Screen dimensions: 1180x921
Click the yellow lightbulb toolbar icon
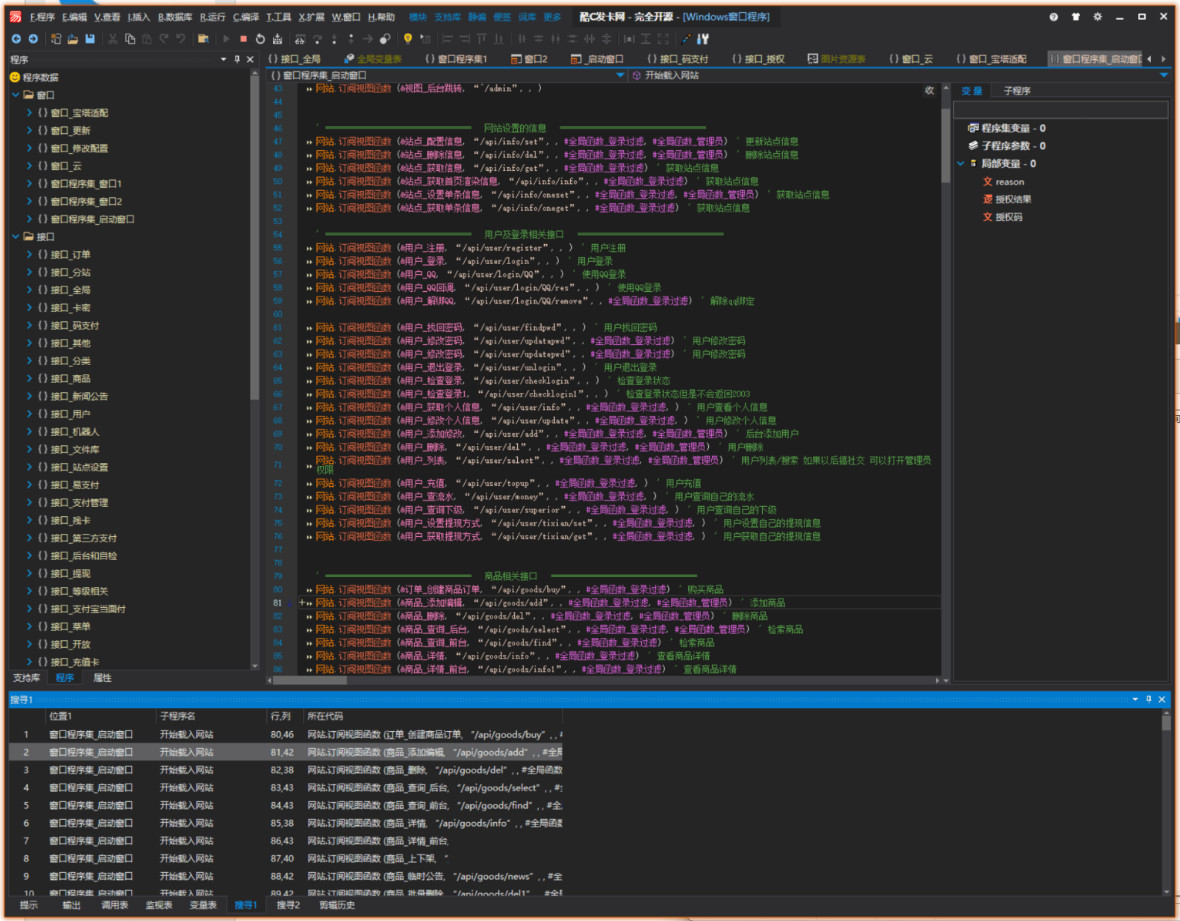[x=407, y=39]
